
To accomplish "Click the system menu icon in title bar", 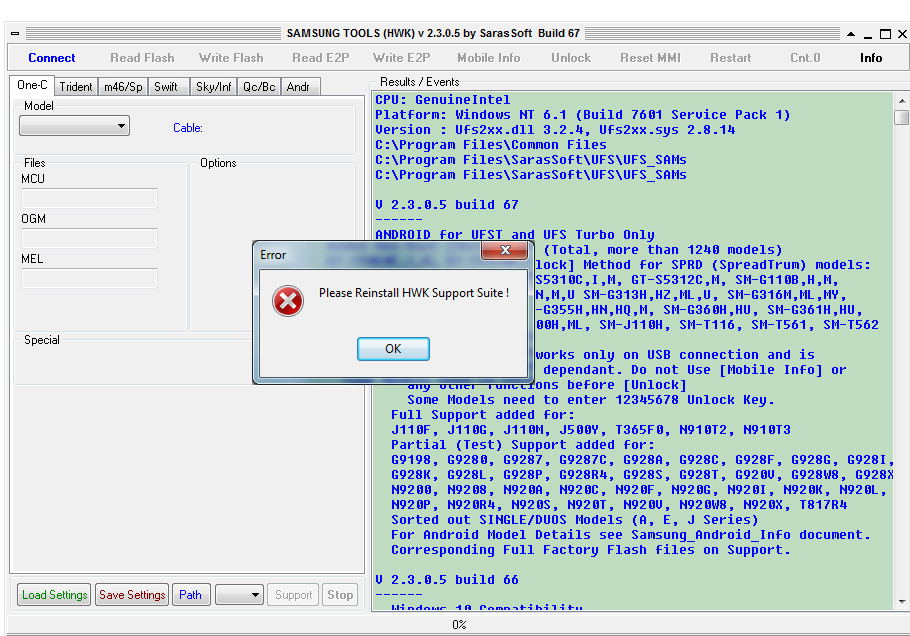I will coord(15,34).
